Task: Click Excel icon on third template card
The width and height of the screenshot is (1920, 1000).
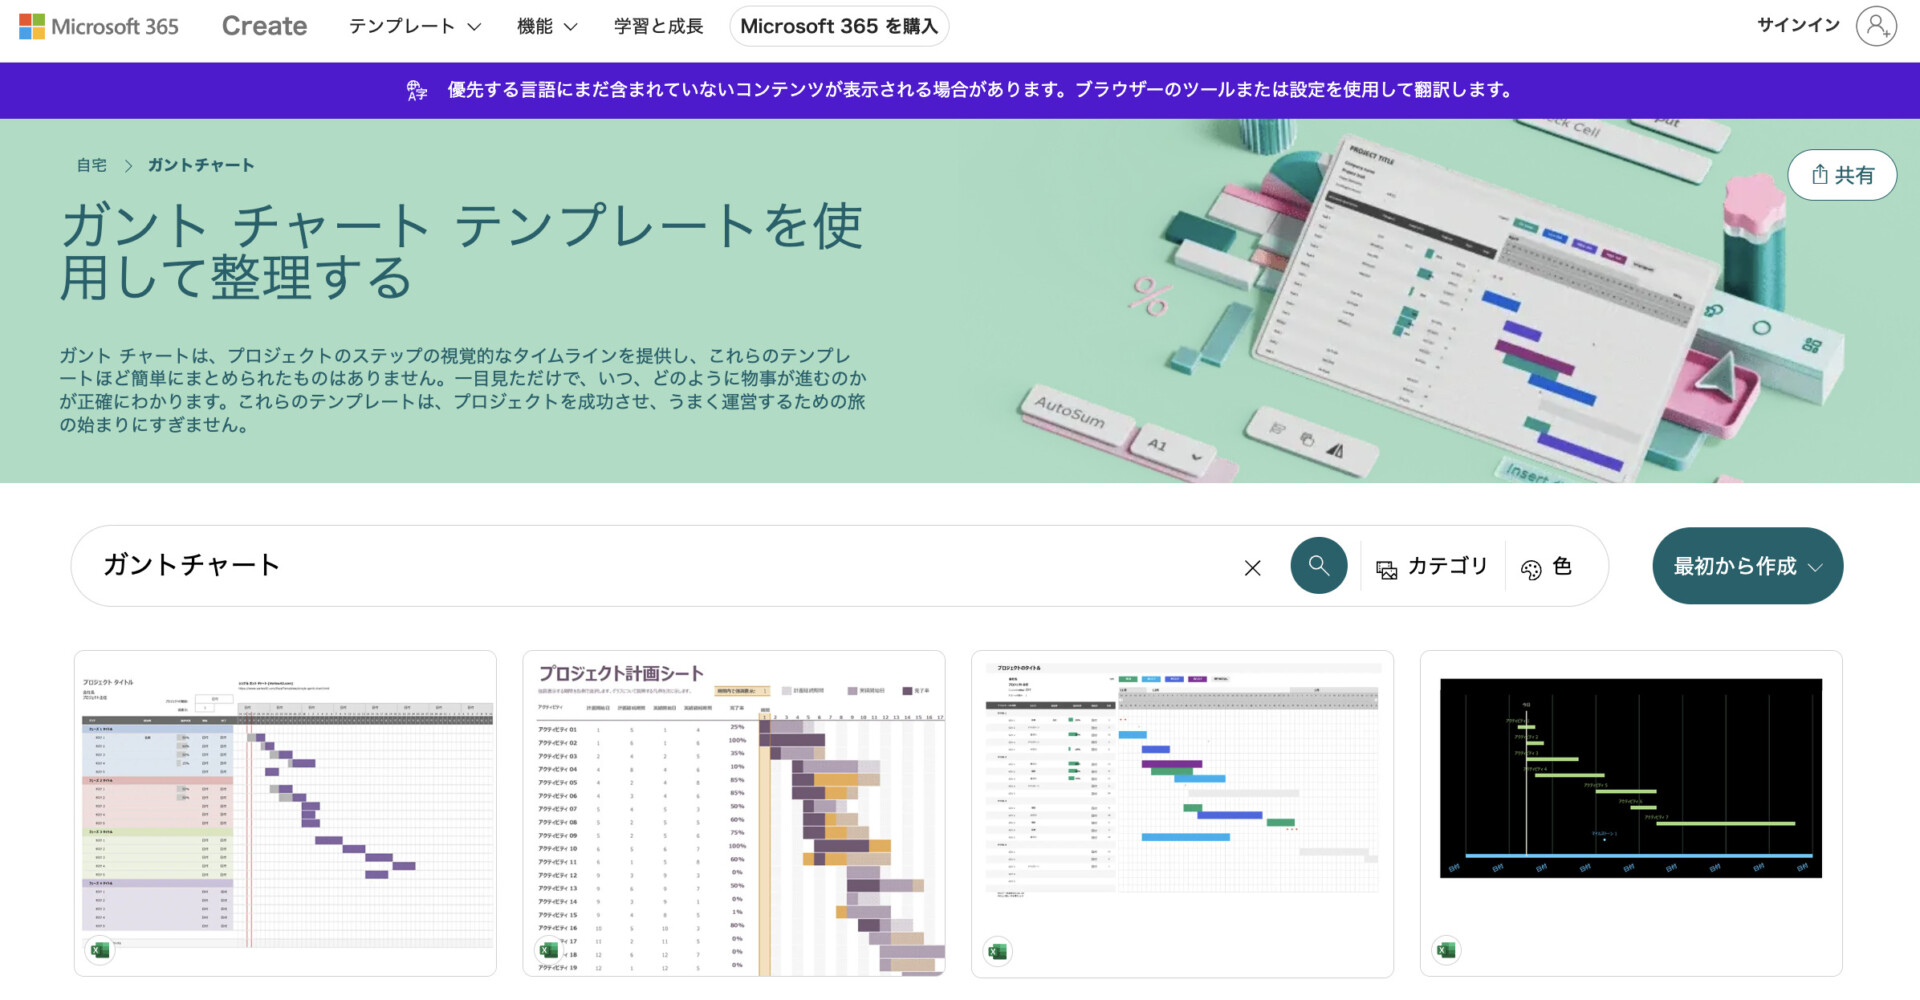Action: coord(997,950)
